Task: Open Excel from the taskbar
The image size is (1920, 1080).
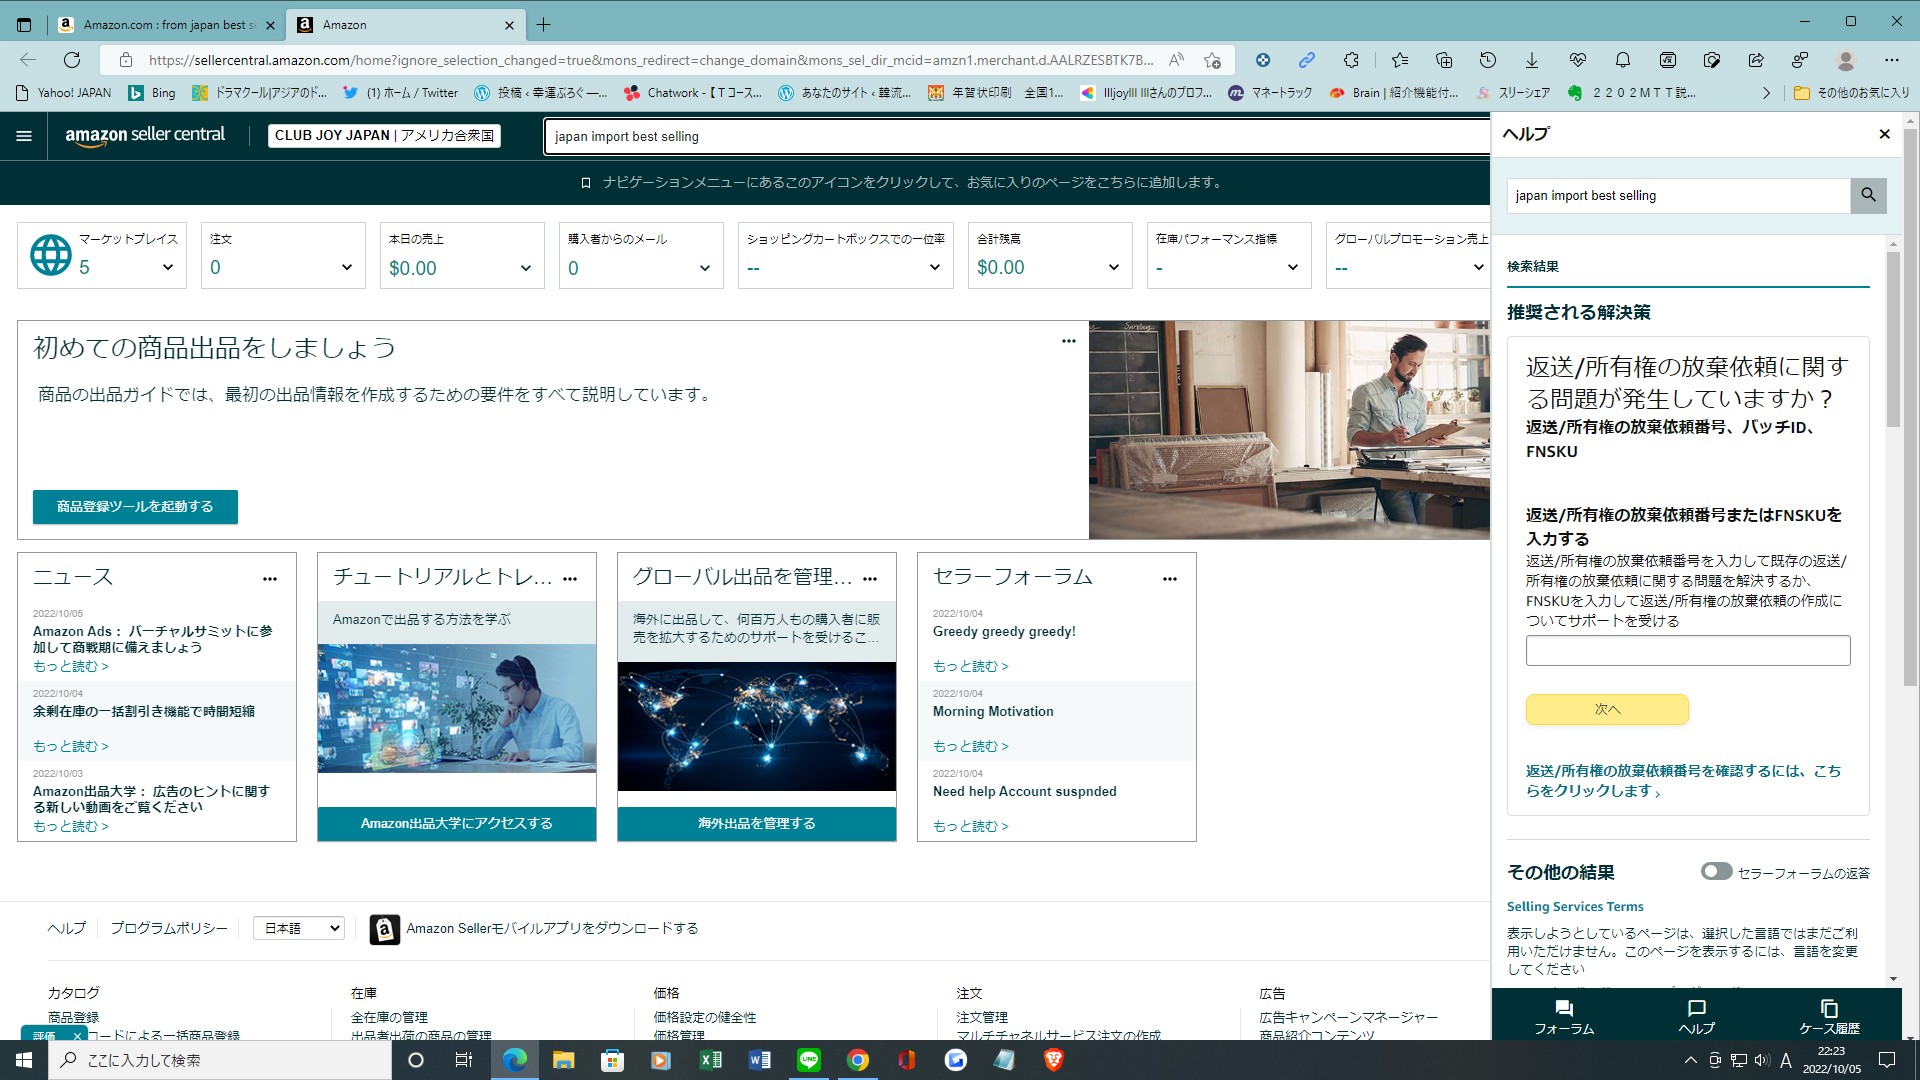Action: [x=710, y=1060]
